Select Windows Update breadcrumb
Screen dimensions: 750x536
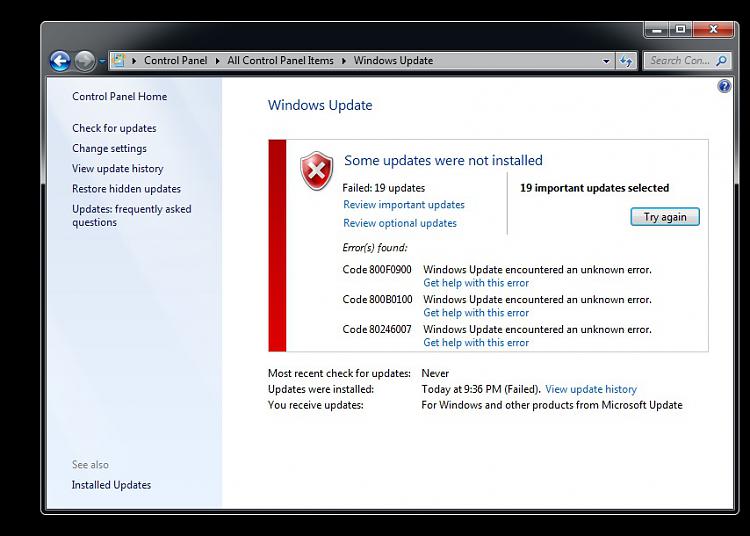[x=393, y=60]
